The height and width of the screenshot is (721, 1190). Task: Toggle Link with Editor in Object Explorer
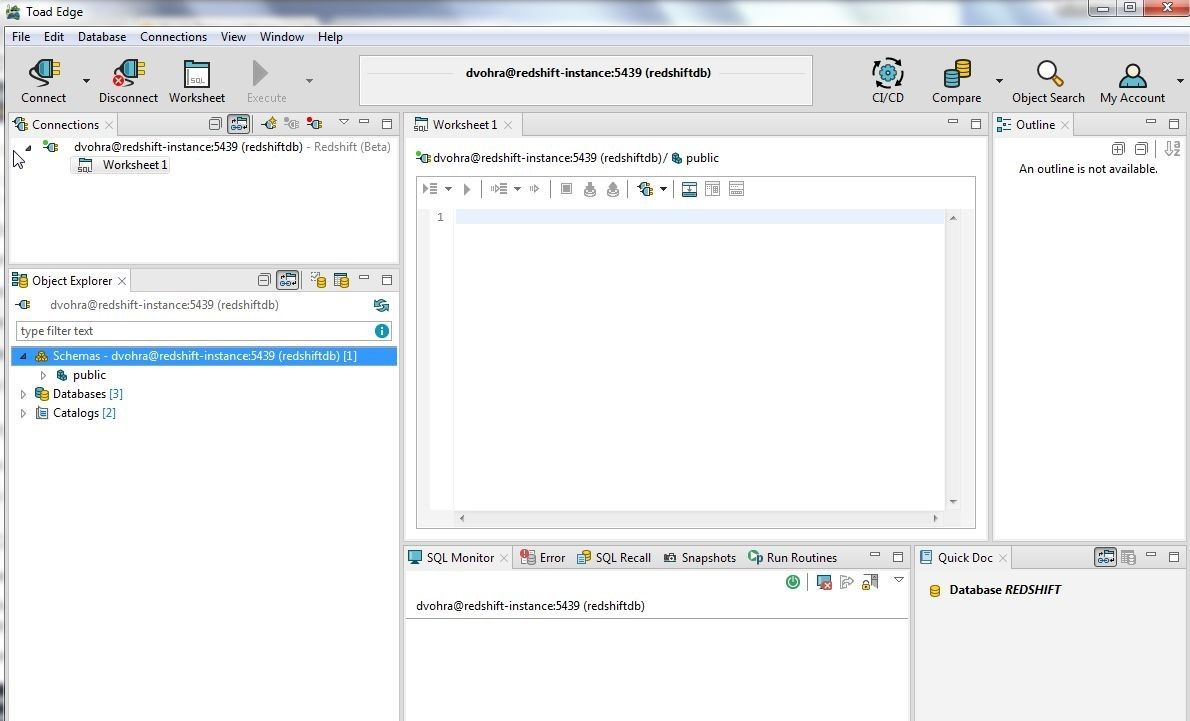click(x=288, y=280)
